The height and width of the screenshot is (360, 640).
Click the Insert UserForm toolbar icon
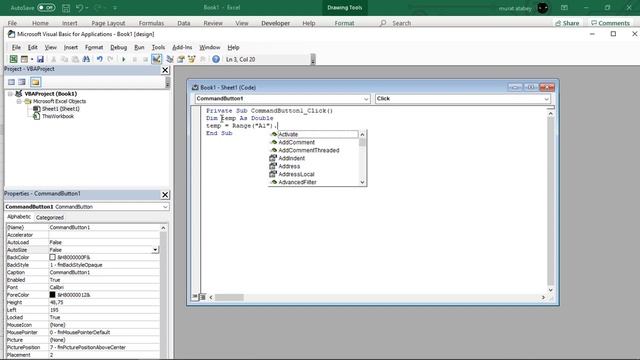[24, 59]
